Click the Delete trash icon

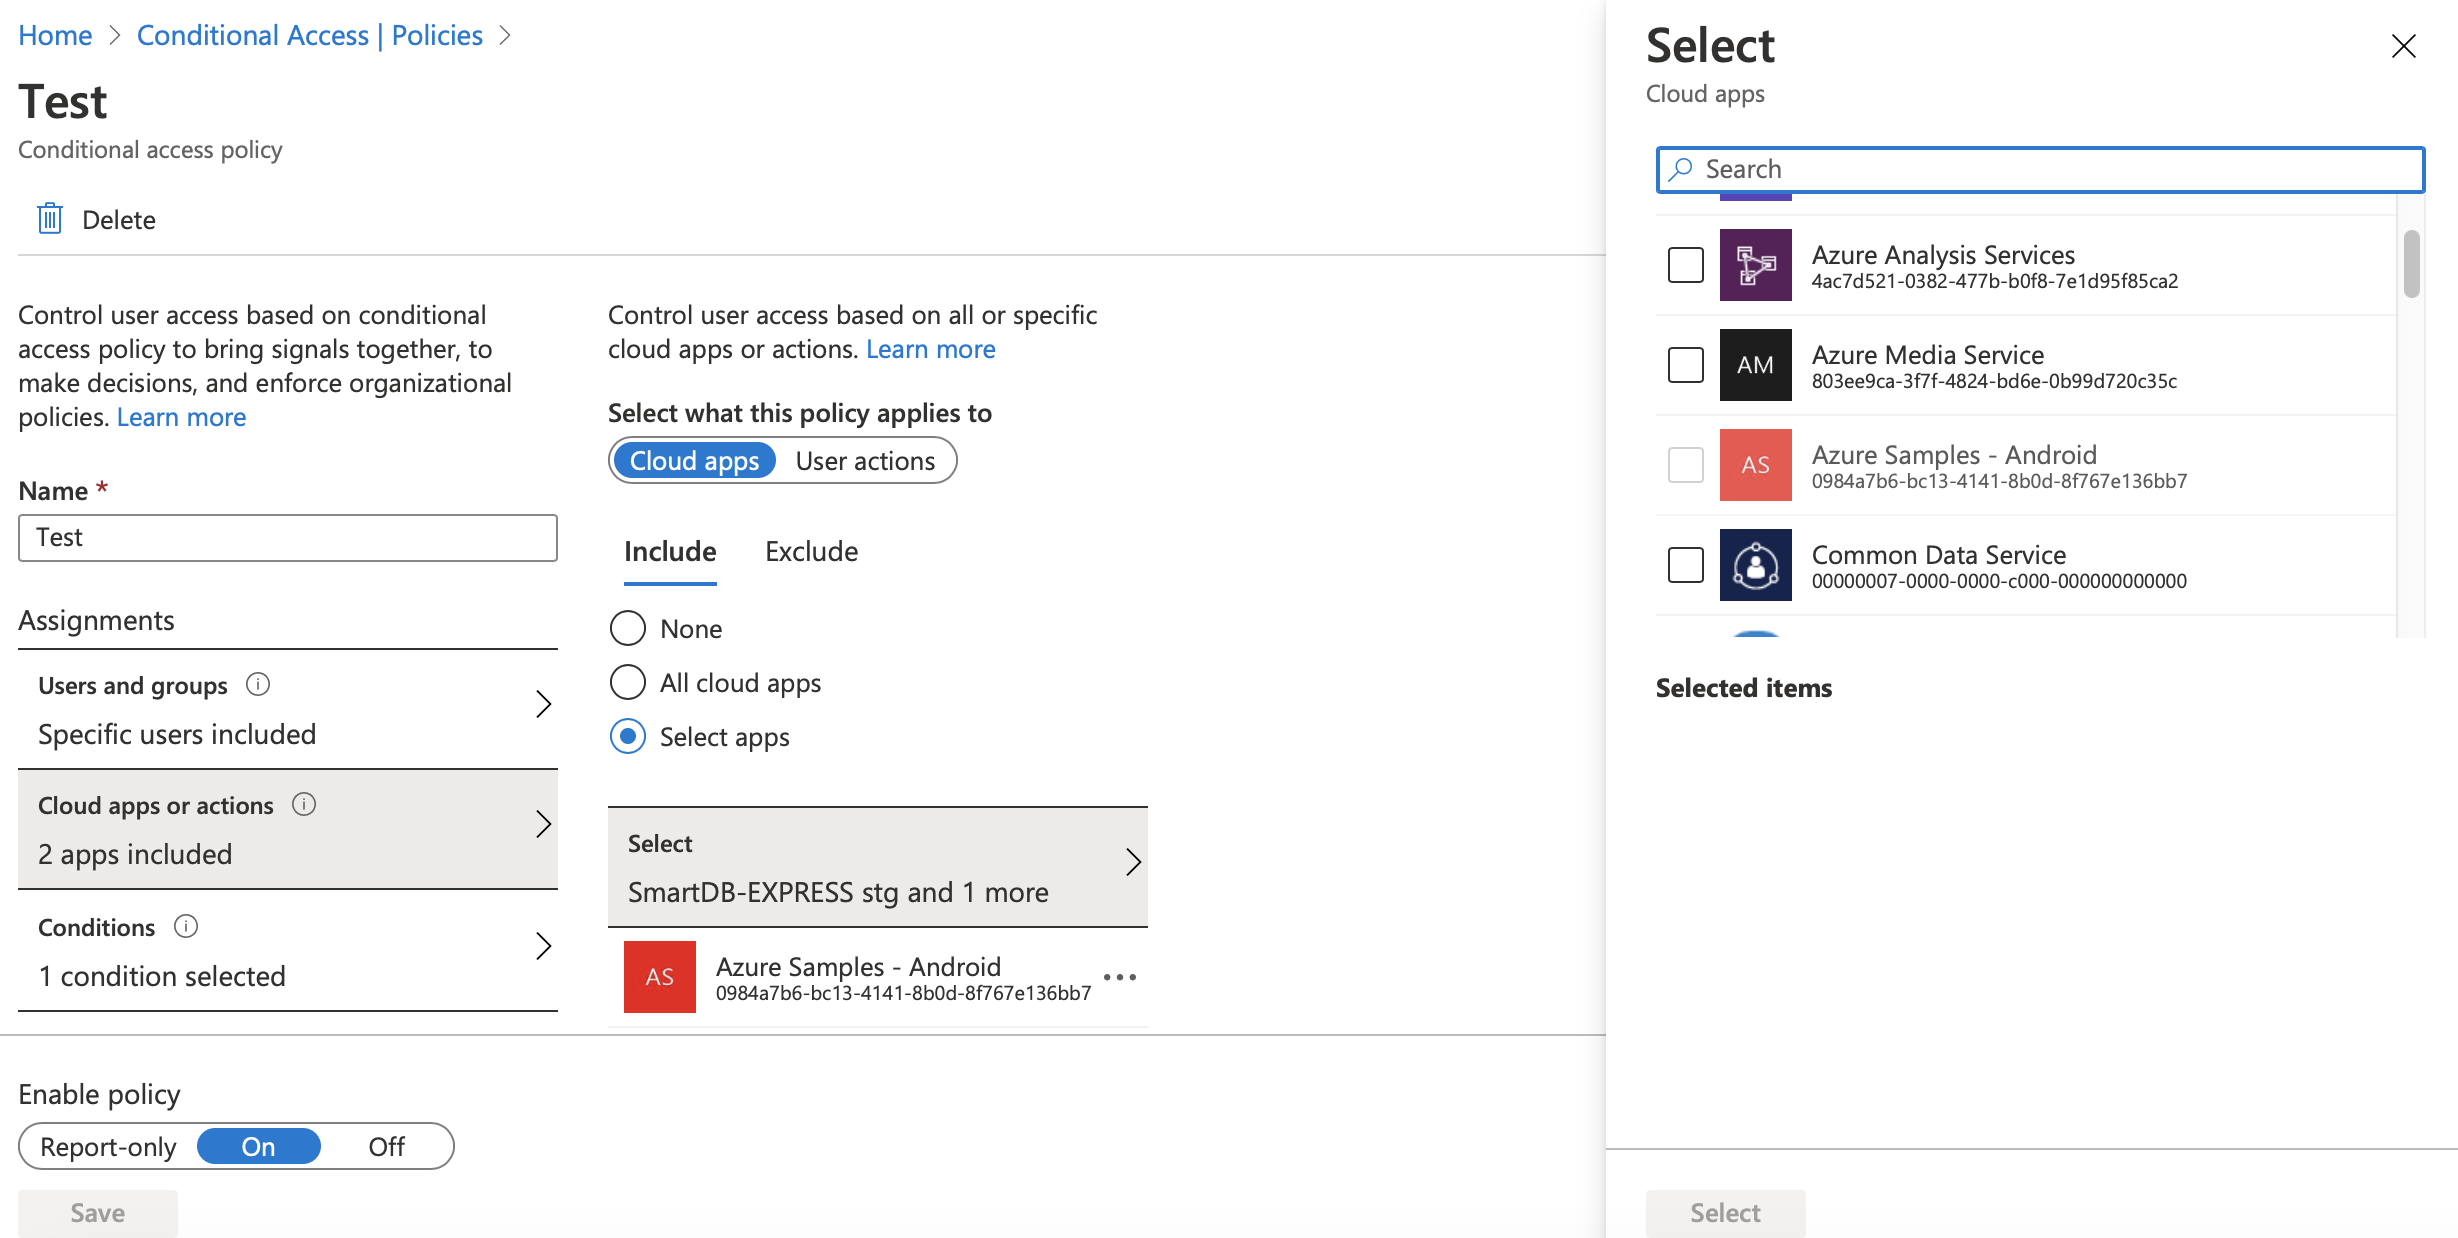[48, 219]
